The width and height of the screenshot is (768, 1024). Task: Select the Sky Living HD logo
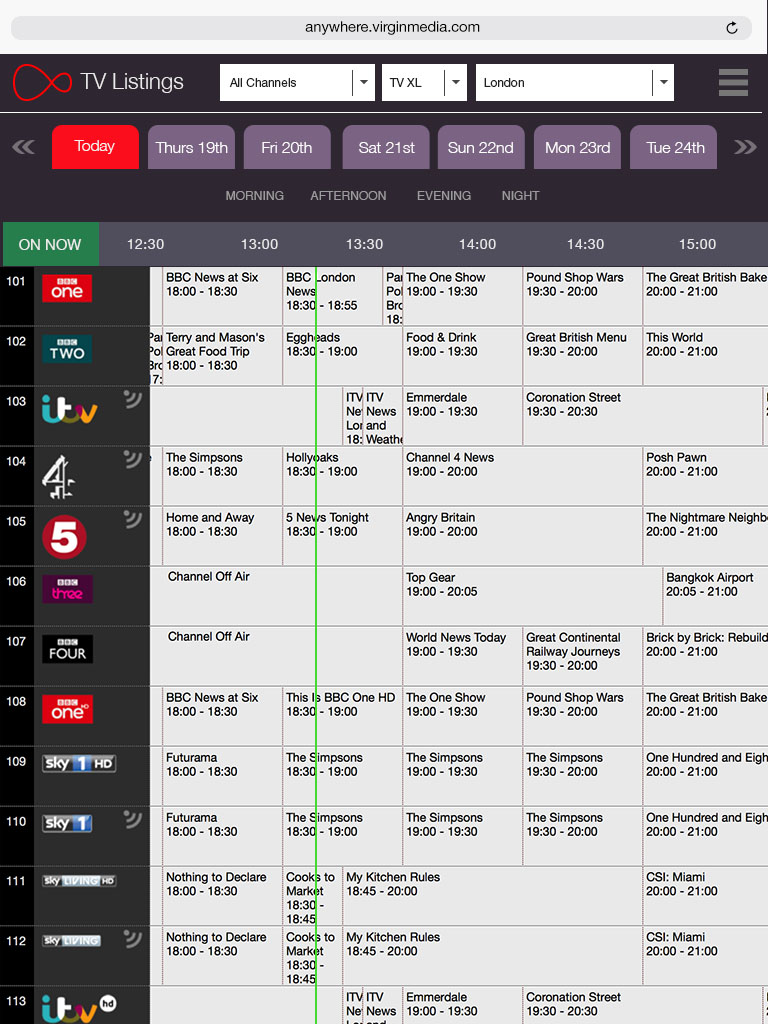point(79,881)
